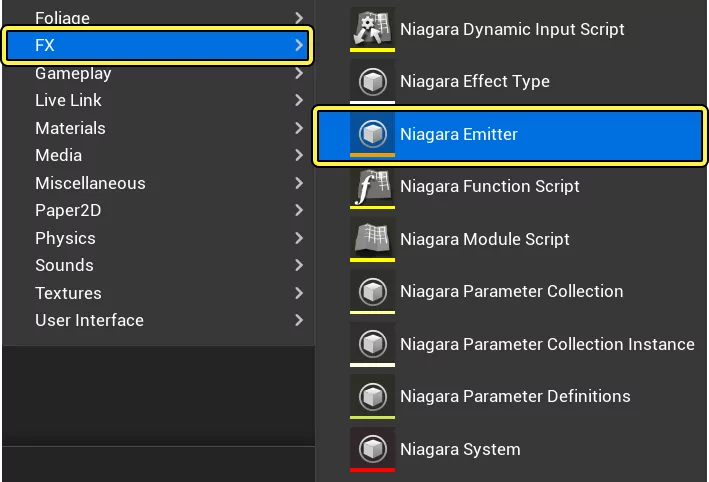Click the Niagara Emitter cube icon
This screenshot has height=482, width=709.
[x=372, y=134]
